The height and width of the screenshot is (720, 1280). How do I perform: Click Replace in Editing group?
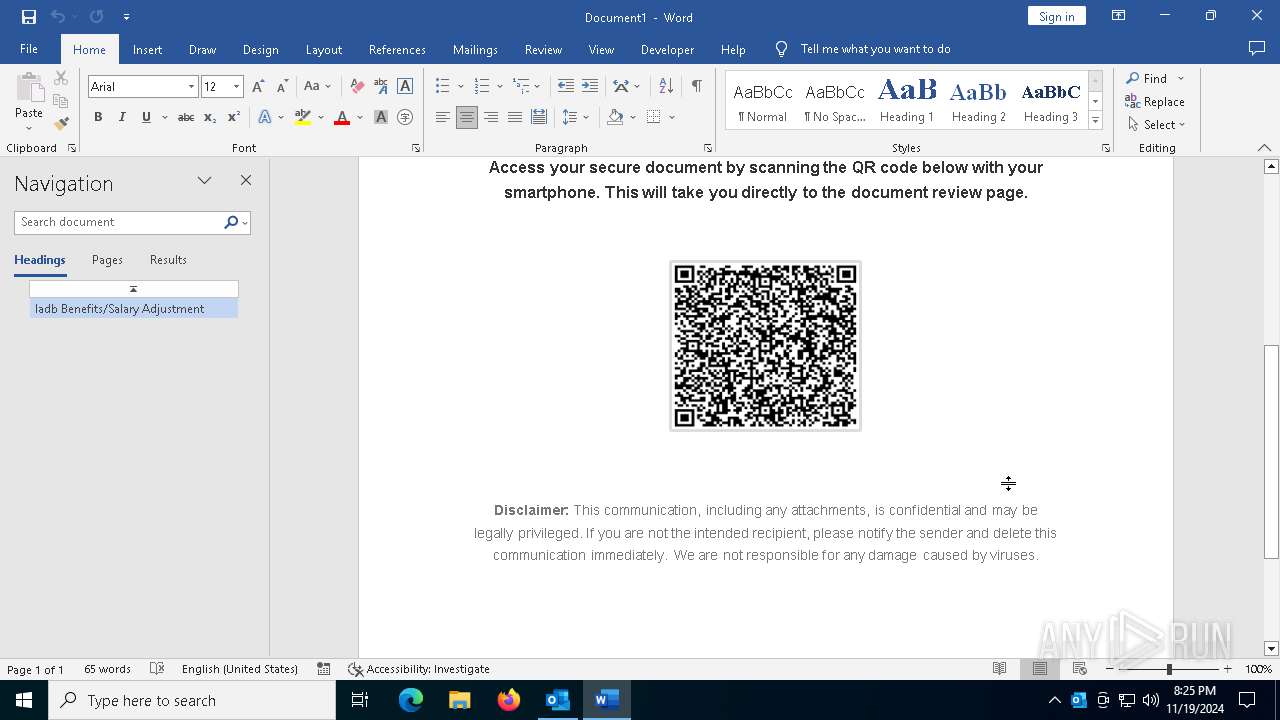[x=1155, y=101]
